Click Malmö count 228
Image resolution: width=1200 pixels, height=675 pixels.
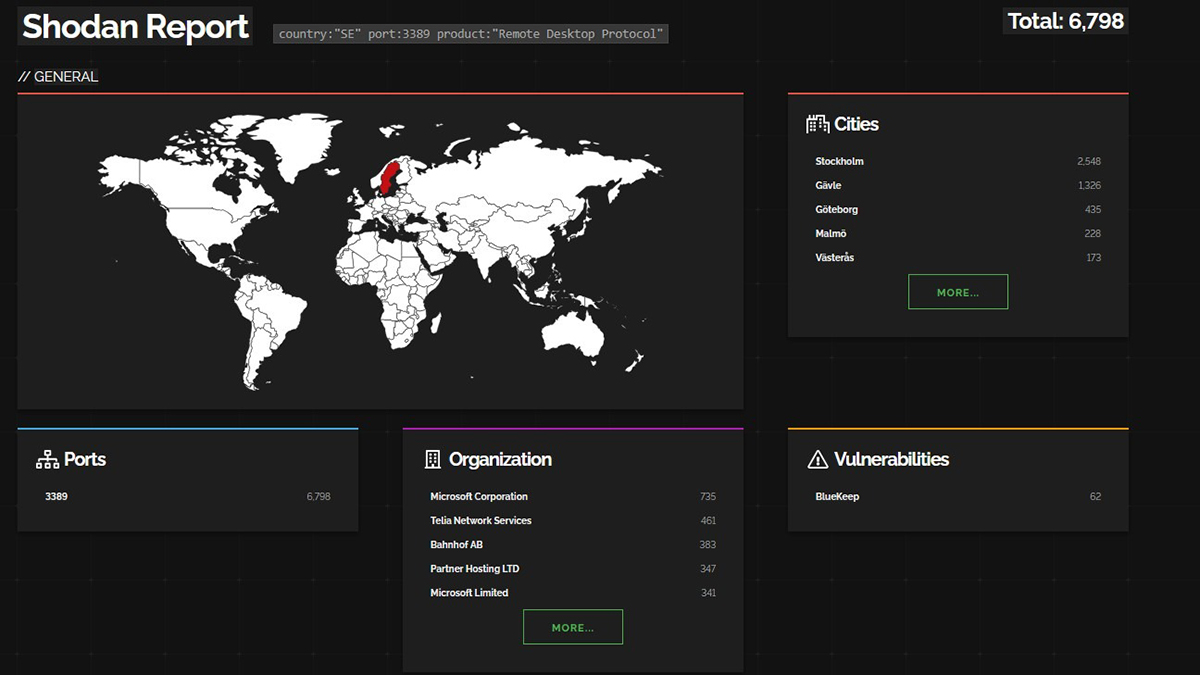(1093, 233)
